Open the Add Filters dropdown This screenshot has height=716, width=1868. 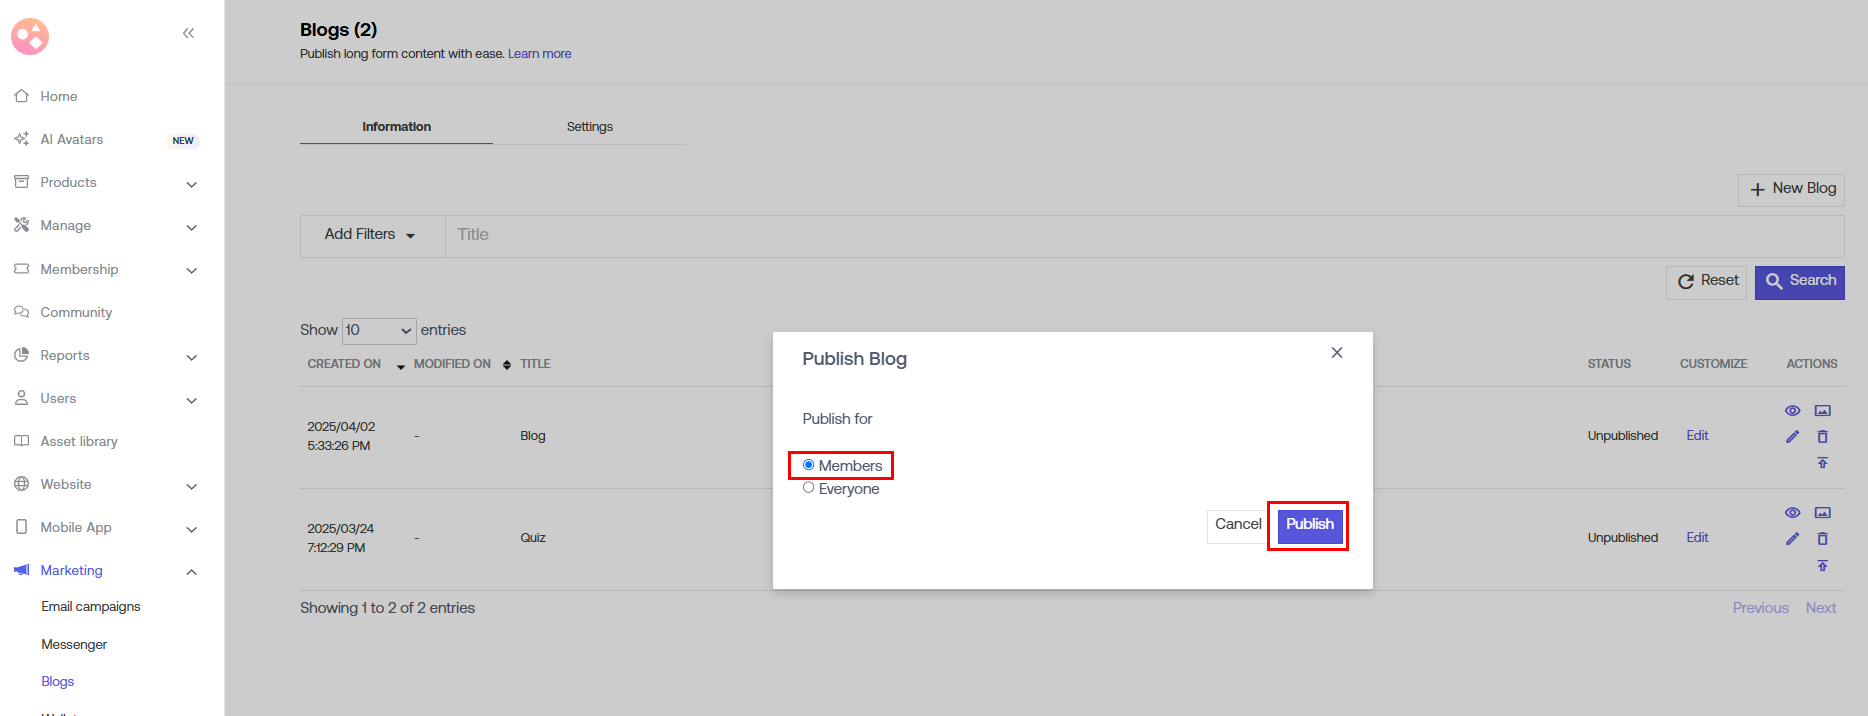pos(370,235)
